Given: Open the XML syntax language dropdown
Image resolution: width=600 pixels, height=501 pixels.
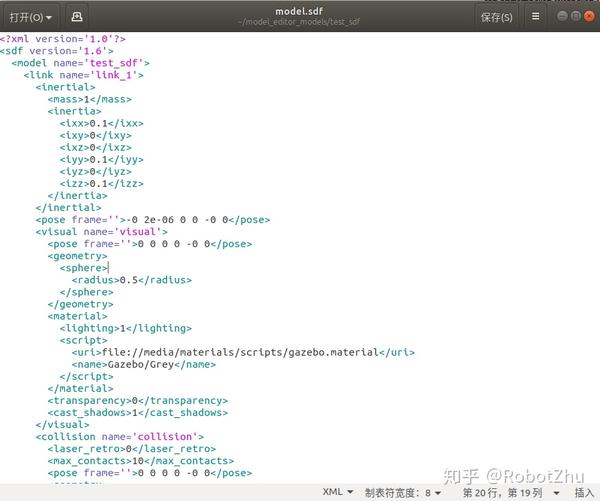Looking at the screenshot, I should tap(338, 492).
